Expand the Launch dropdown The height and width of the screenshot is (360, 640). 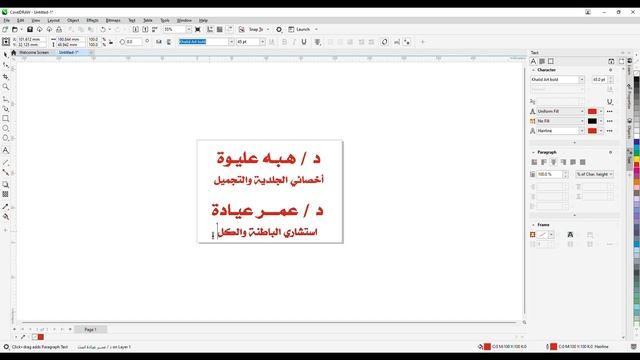point(316,29)
